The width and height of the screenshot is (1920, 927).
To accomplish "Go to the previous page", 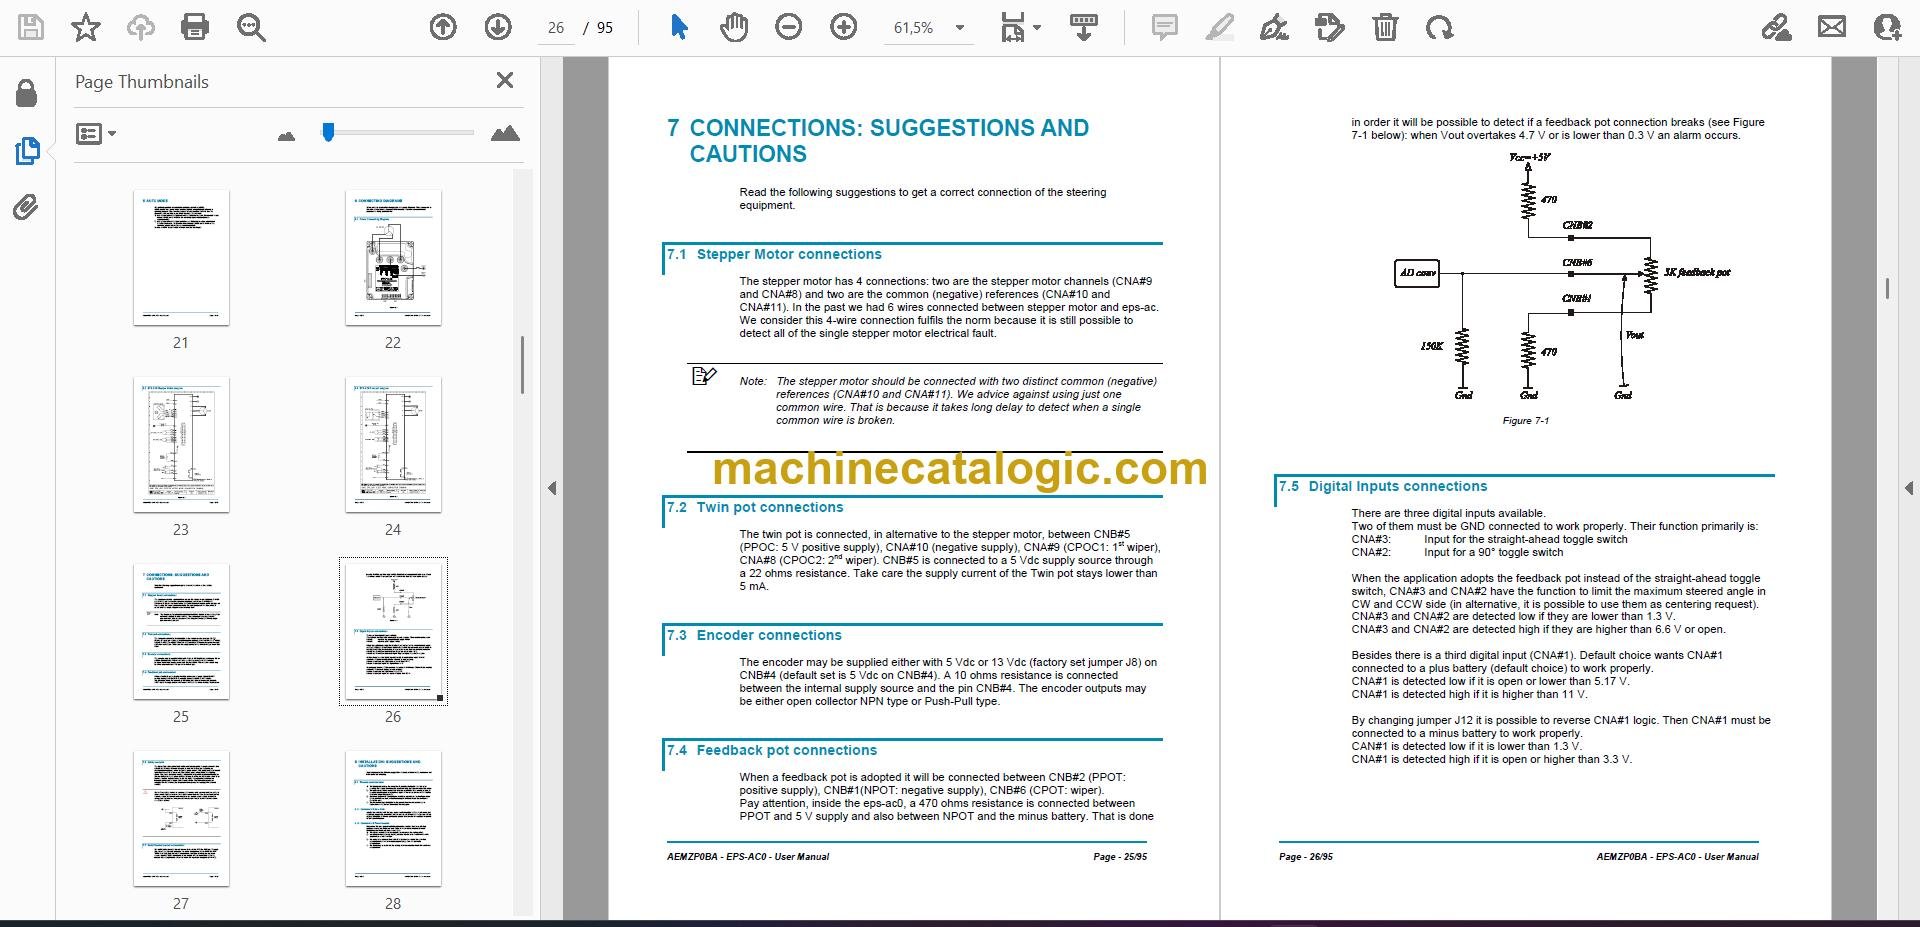I will pos(443,27).
